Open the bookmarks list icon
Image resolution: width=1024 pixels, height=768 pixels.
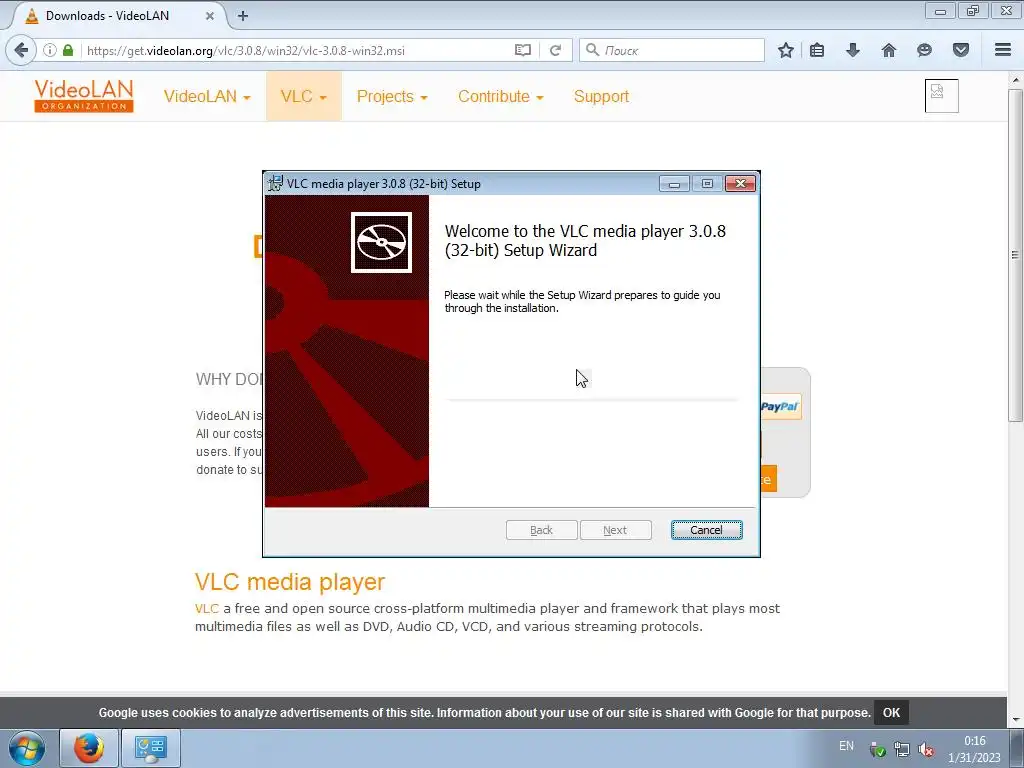817,50
